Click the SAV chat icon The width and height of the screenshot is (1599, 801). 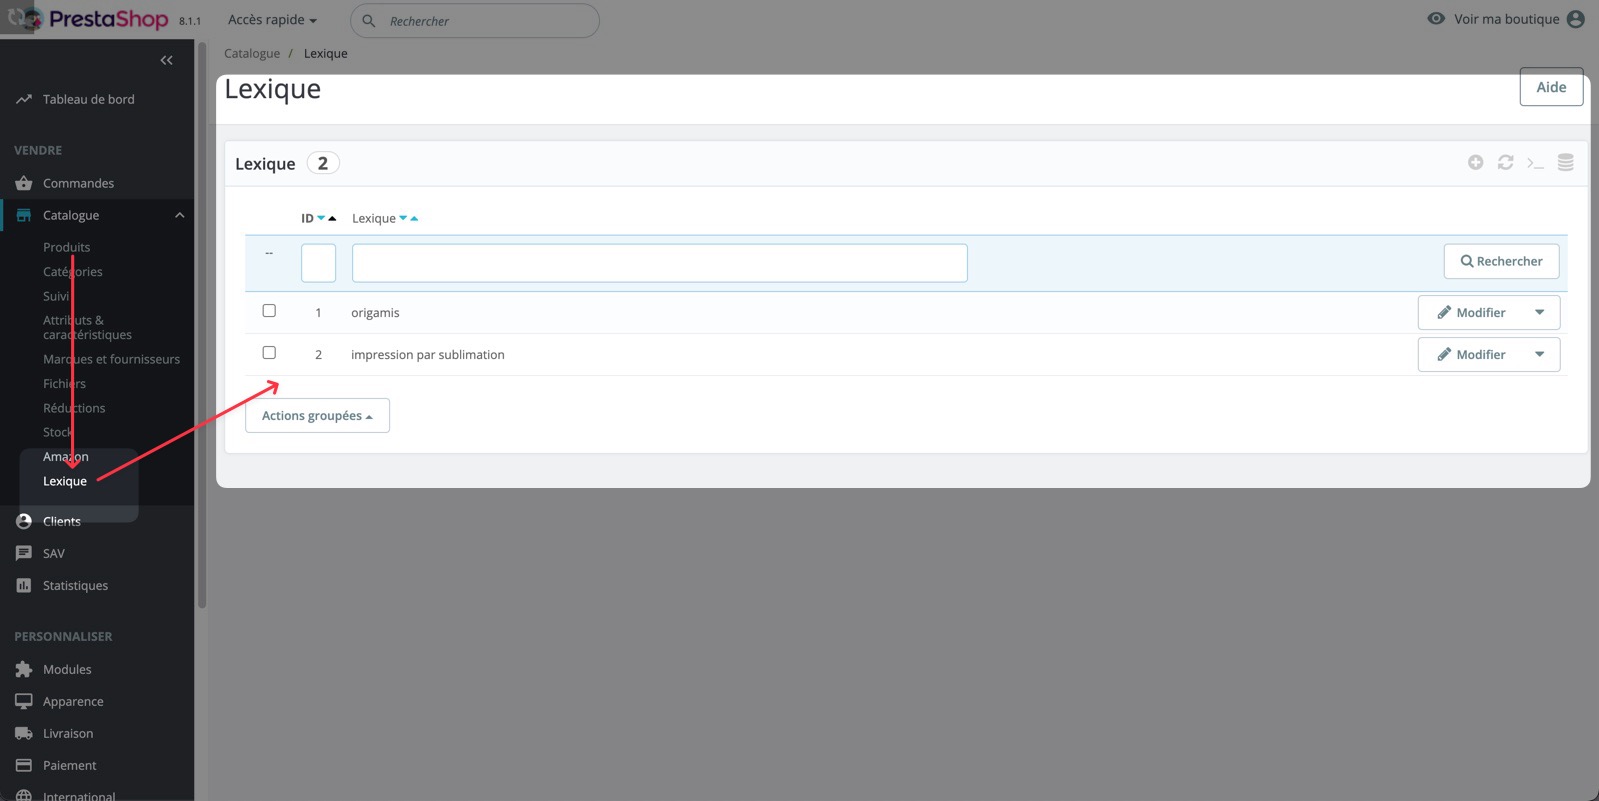24,553
